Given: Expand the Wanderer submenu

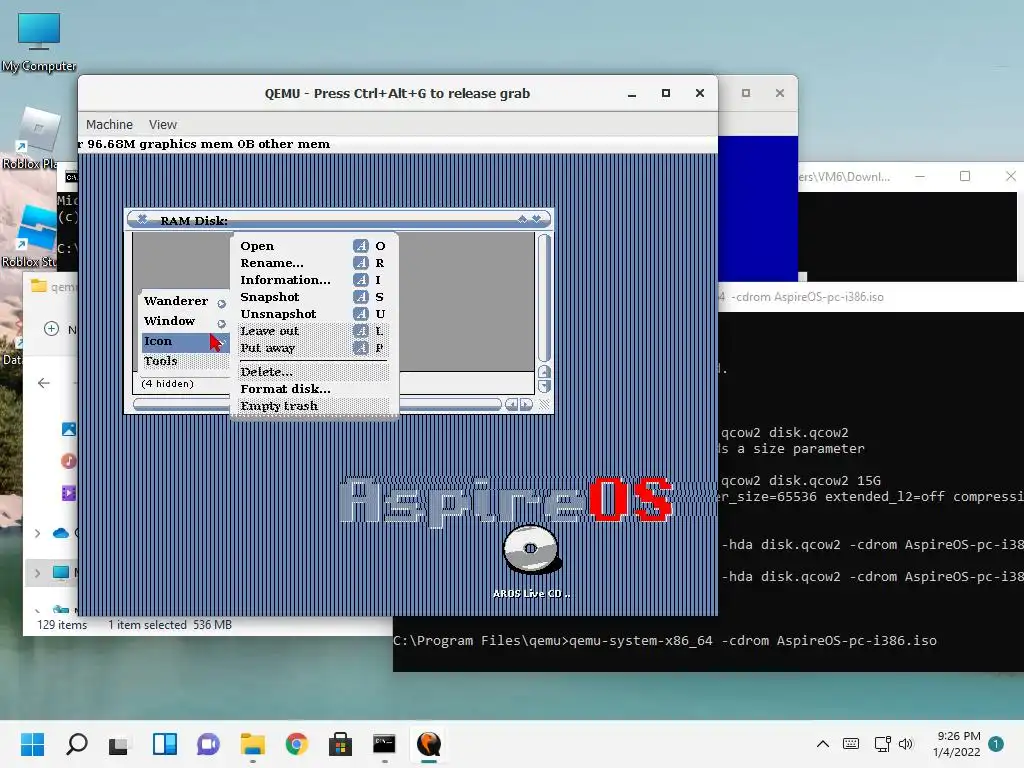Looking at the screenshot, I should click(x=184, y=301).
